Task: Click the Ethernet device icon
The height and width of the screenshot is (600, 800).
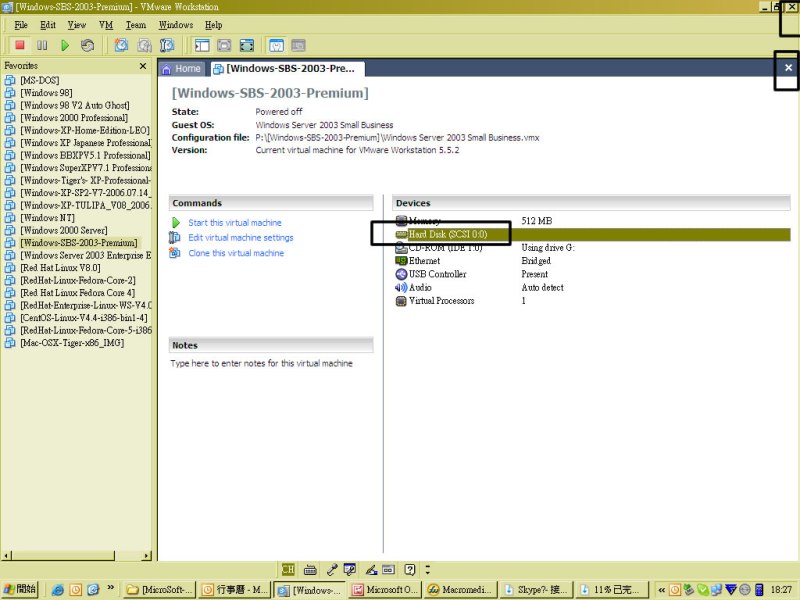Action: pos(402,261)
